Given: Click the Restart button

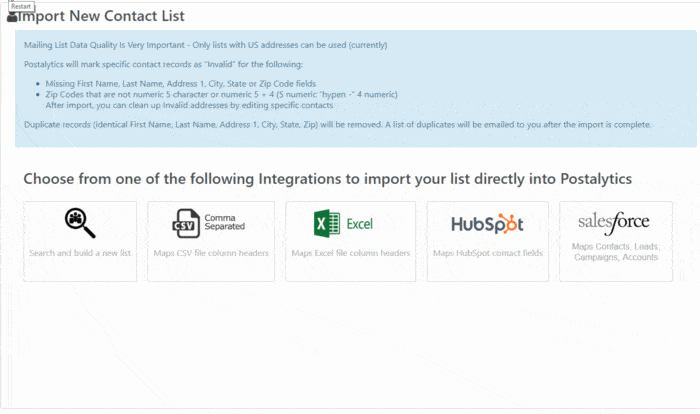Looking at the screenshot, I should 21,6.
